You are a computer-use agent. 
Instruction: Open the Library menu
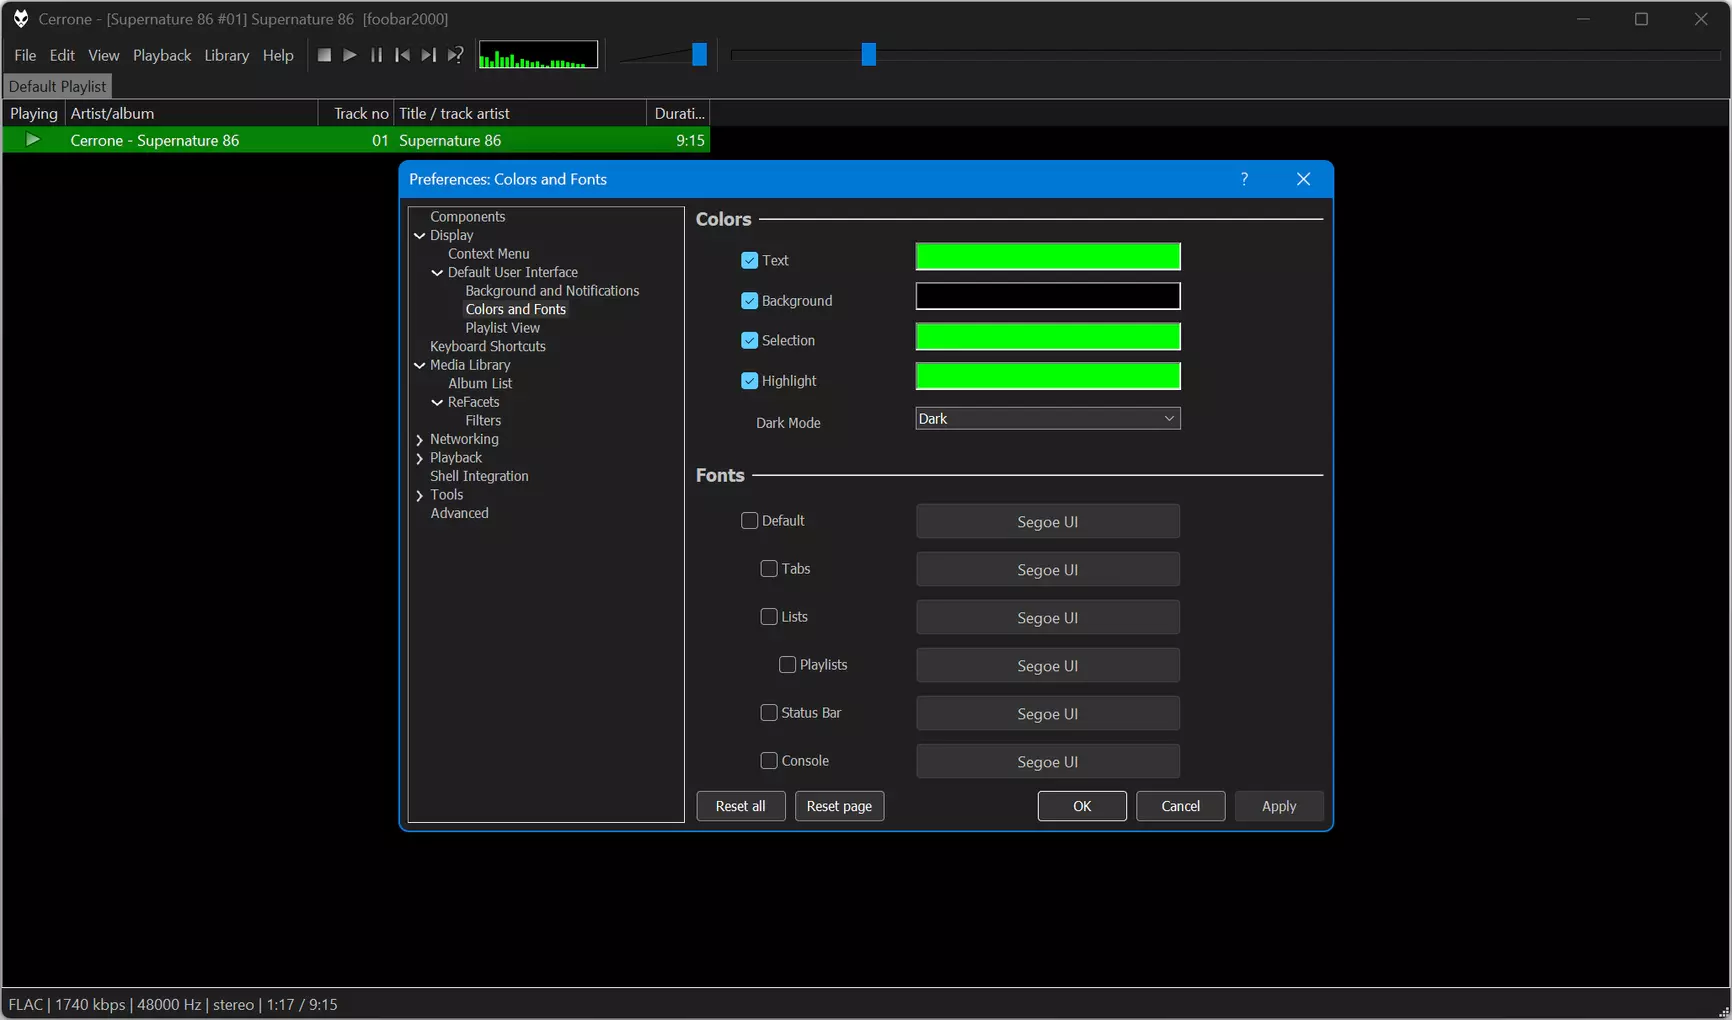(x=226, y=55)
